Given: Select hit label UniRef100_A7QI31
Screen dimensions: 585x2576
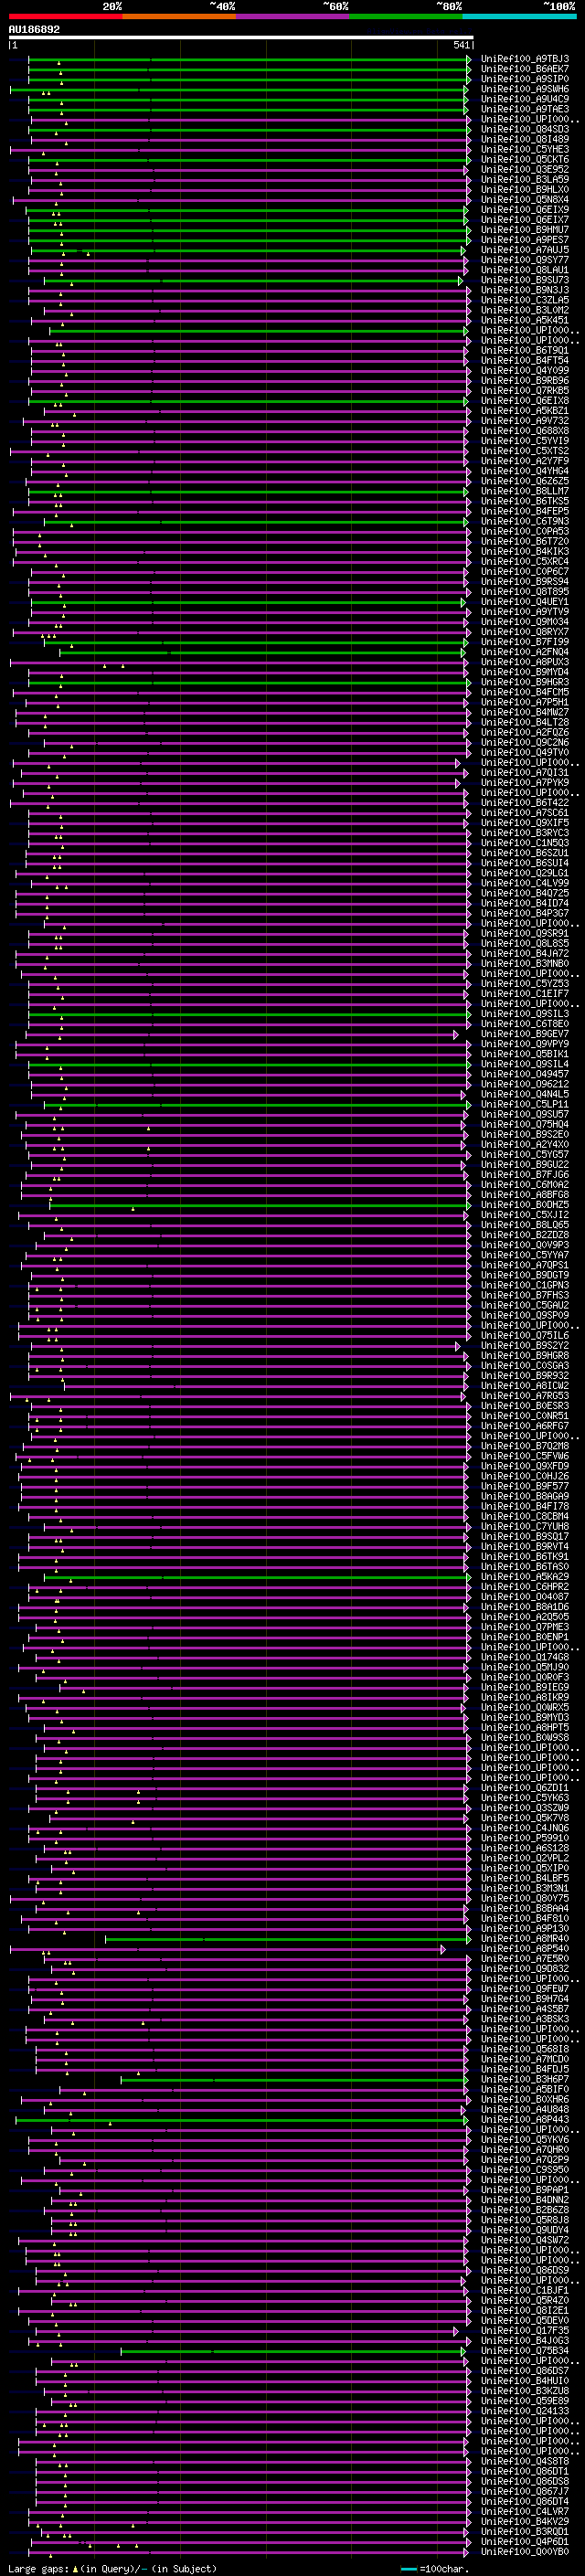Looking at the screenshot, I should coord(525,772).
